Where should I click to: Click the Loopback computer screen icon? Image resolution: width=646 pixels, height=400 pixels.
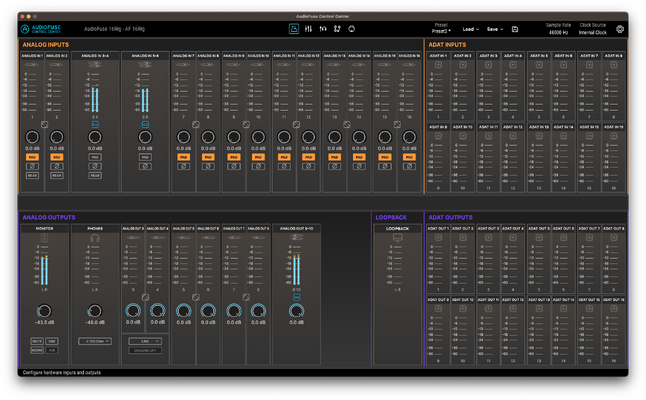(x=397, y=238)
